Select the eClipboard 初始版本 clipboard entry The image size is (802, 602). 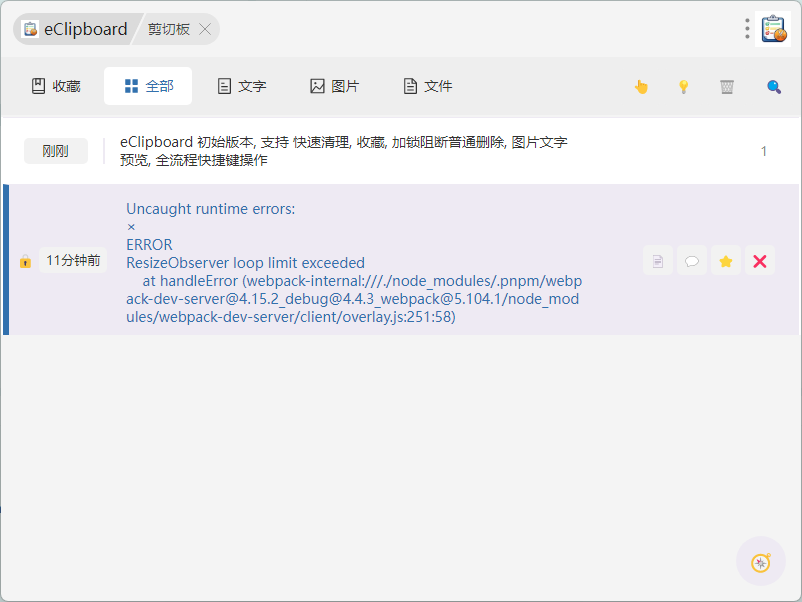[343, 151]
